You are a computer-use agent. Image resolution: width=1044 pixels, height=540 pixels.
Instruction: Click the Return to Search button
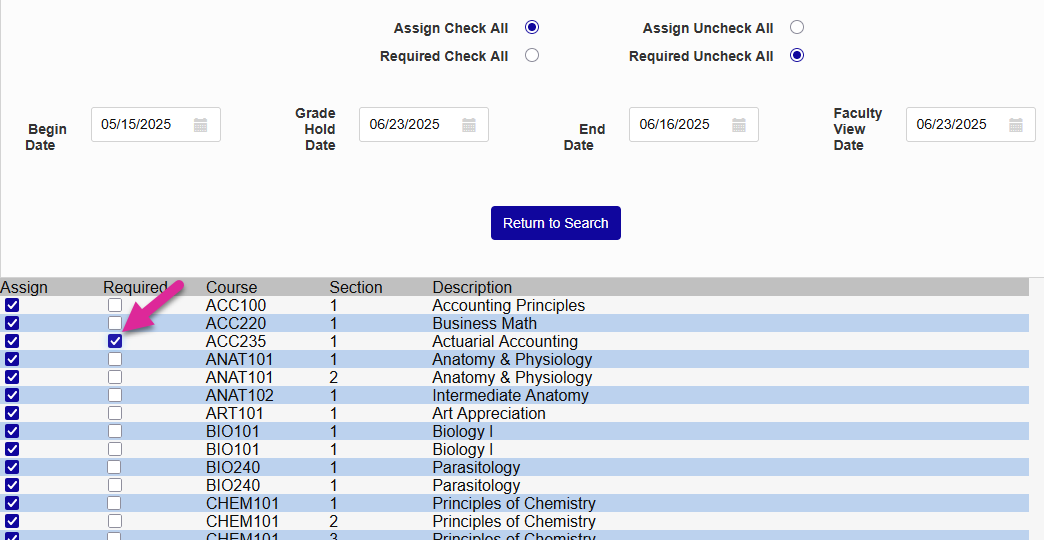coord(556,223)
